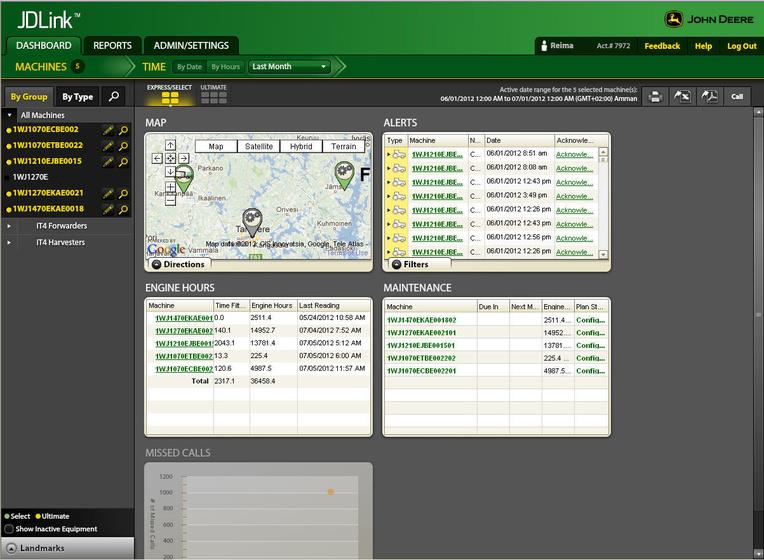764x560 pixels.
Task: Collapse the All Machines group
Action: [9, 115]
